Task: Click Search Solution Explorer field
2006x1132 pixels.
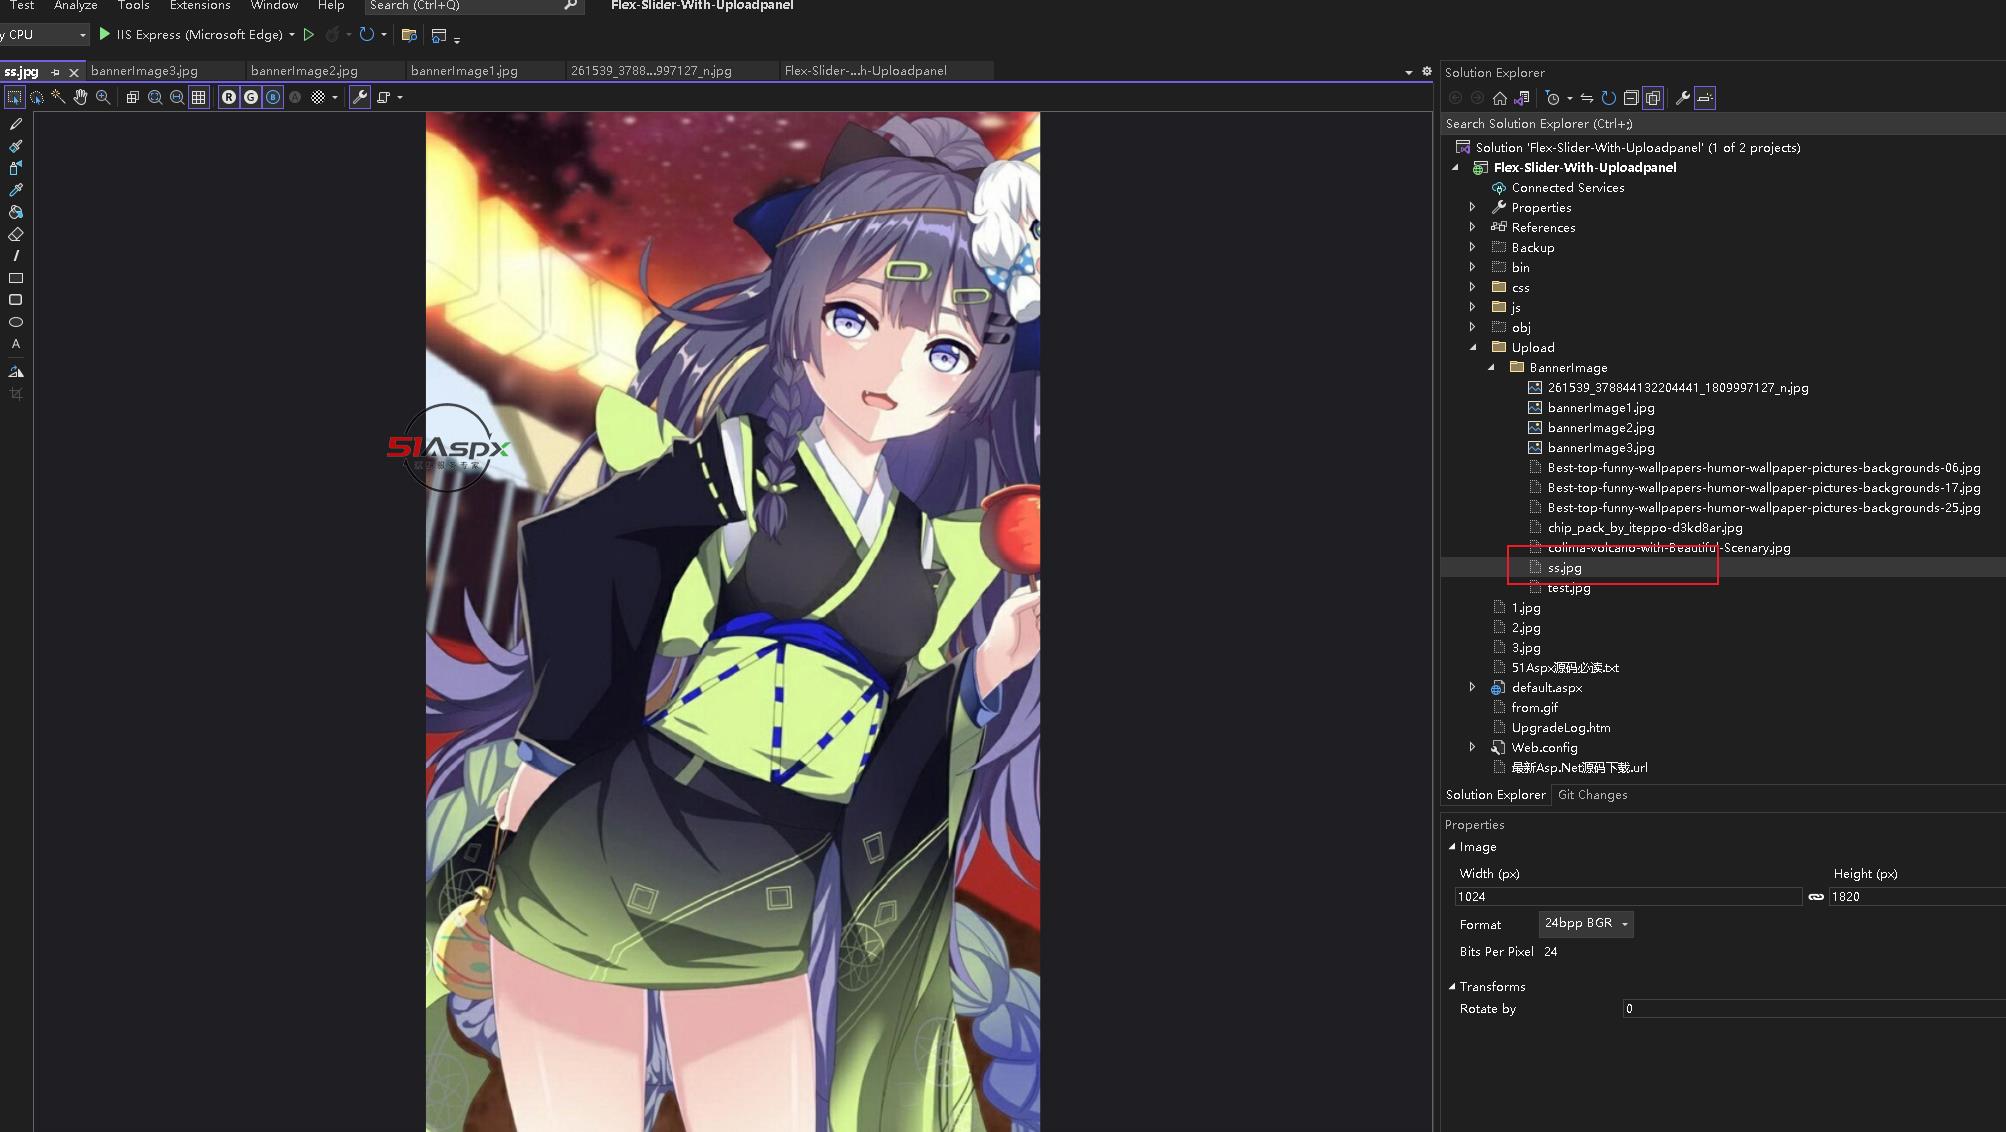Action: click(1723, 124)
